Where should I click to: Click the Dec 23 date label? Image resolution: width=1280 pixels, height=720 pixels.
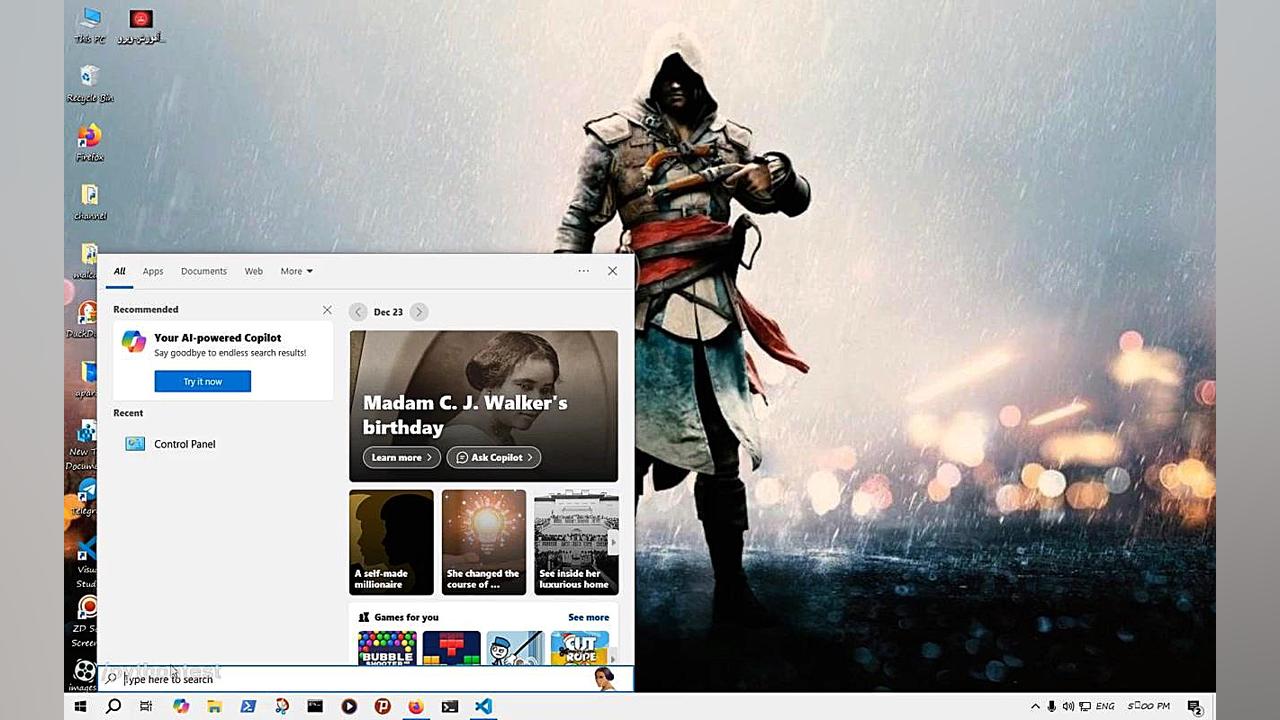(388, 312)
